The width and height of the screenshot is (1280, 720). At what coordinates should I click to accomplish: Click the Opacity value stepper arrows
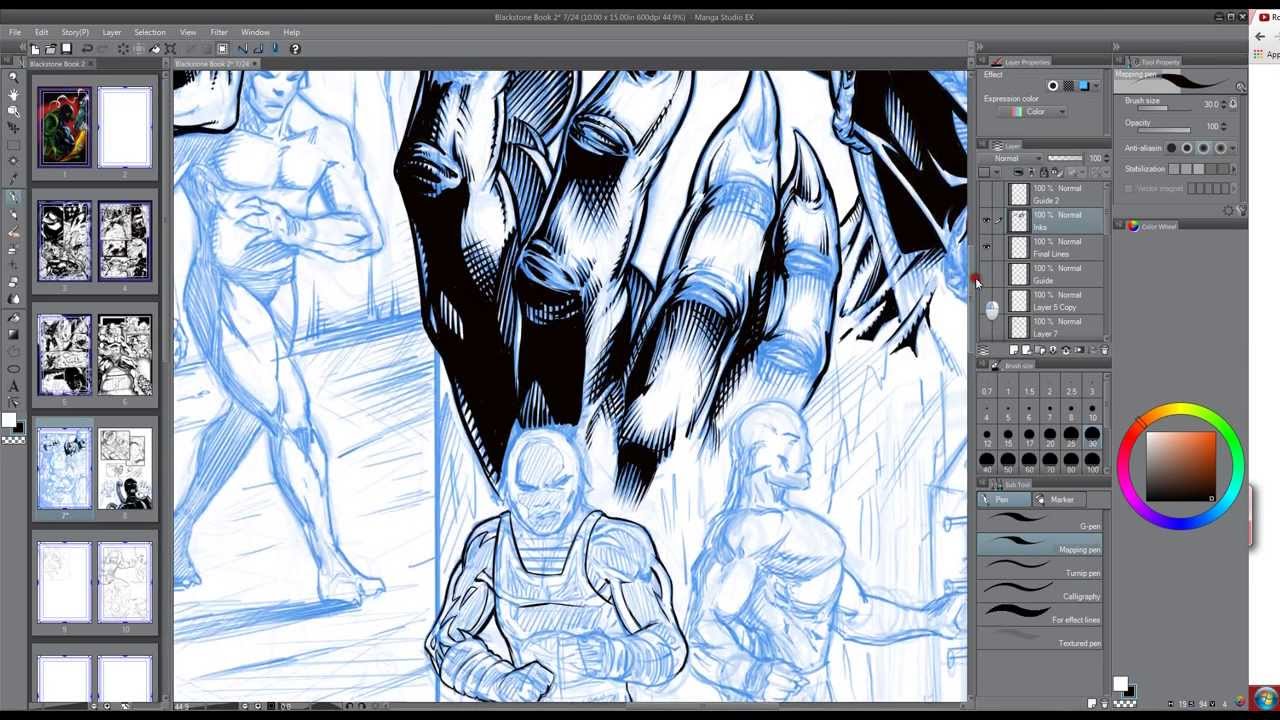[x=1223, y=127]
